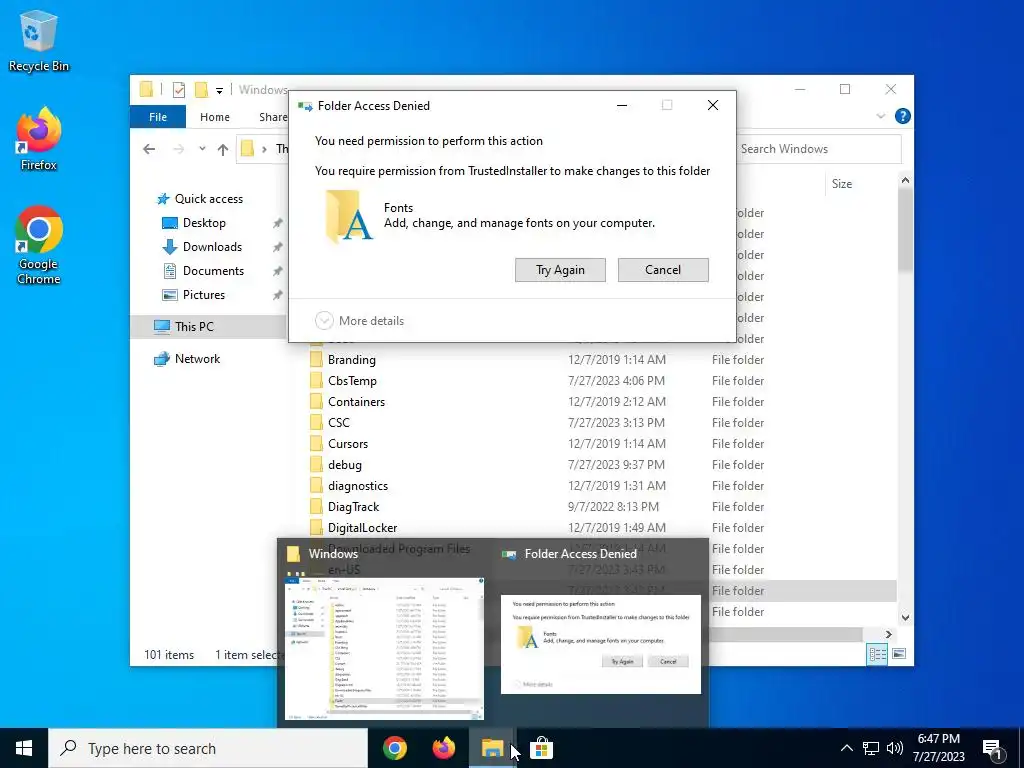Switch to Details view icon
This screenshot has width=1024, height=768.
877,654
